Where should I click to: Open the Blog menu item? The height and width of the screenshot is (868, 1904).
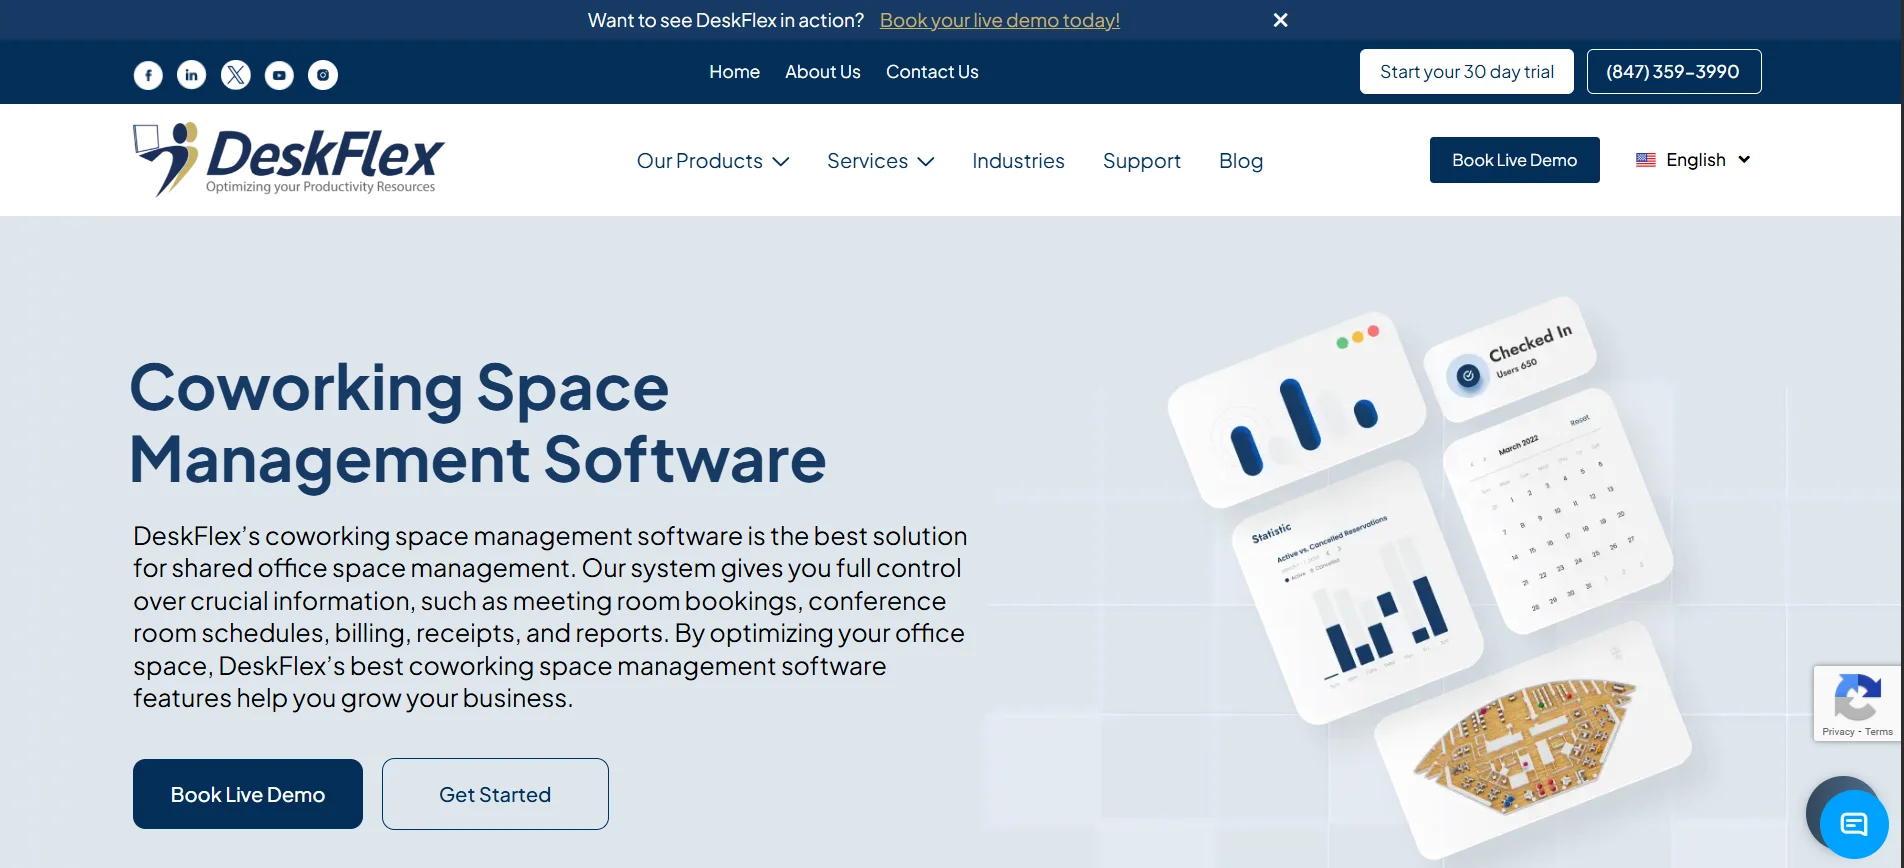point(1241,161)
